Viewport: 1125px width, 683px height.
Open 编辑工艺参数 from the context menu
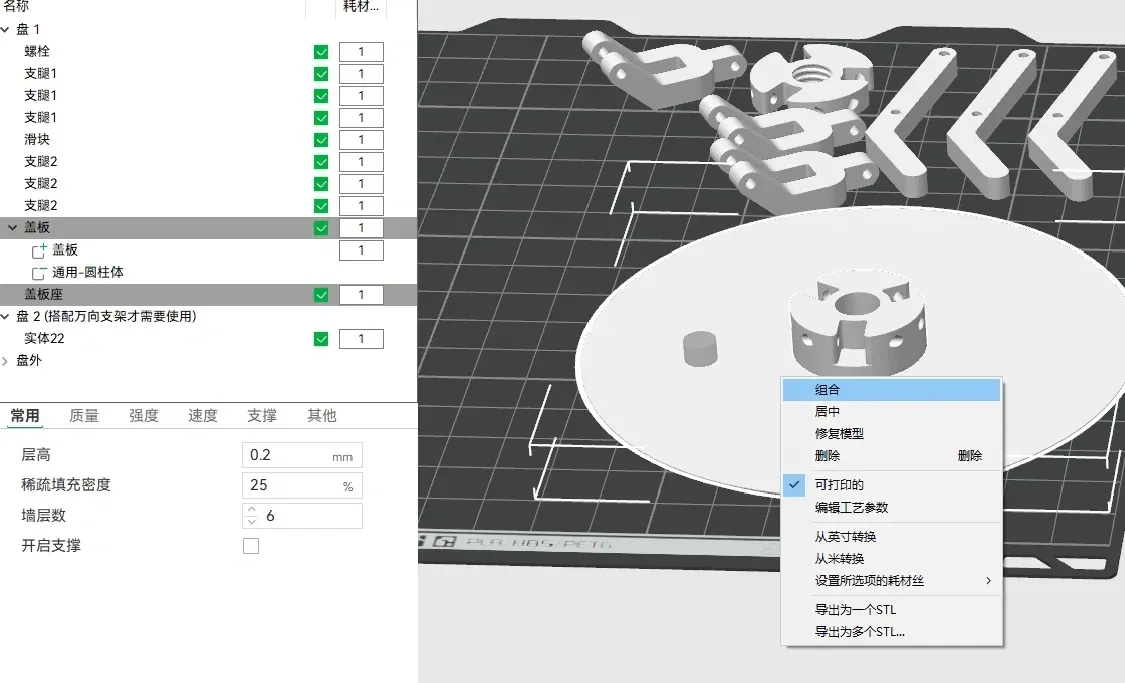(891, 507)
